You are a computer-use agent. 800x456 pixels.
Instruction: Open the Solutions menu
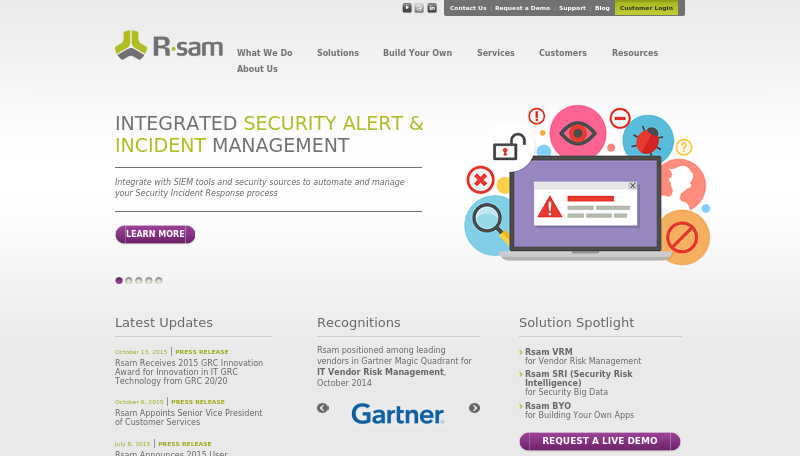pos(338,53)
